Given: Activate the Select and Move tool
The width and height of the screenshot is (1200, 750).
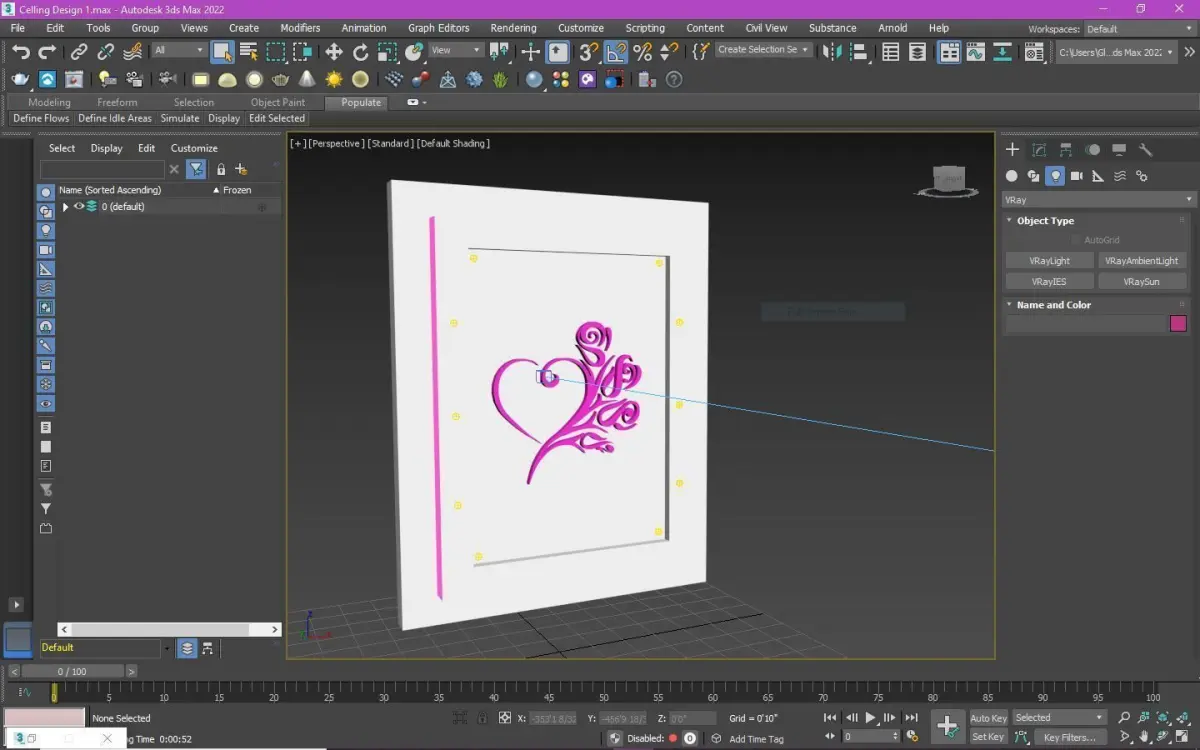Looking at the screenshot, I should pos(334,51).
